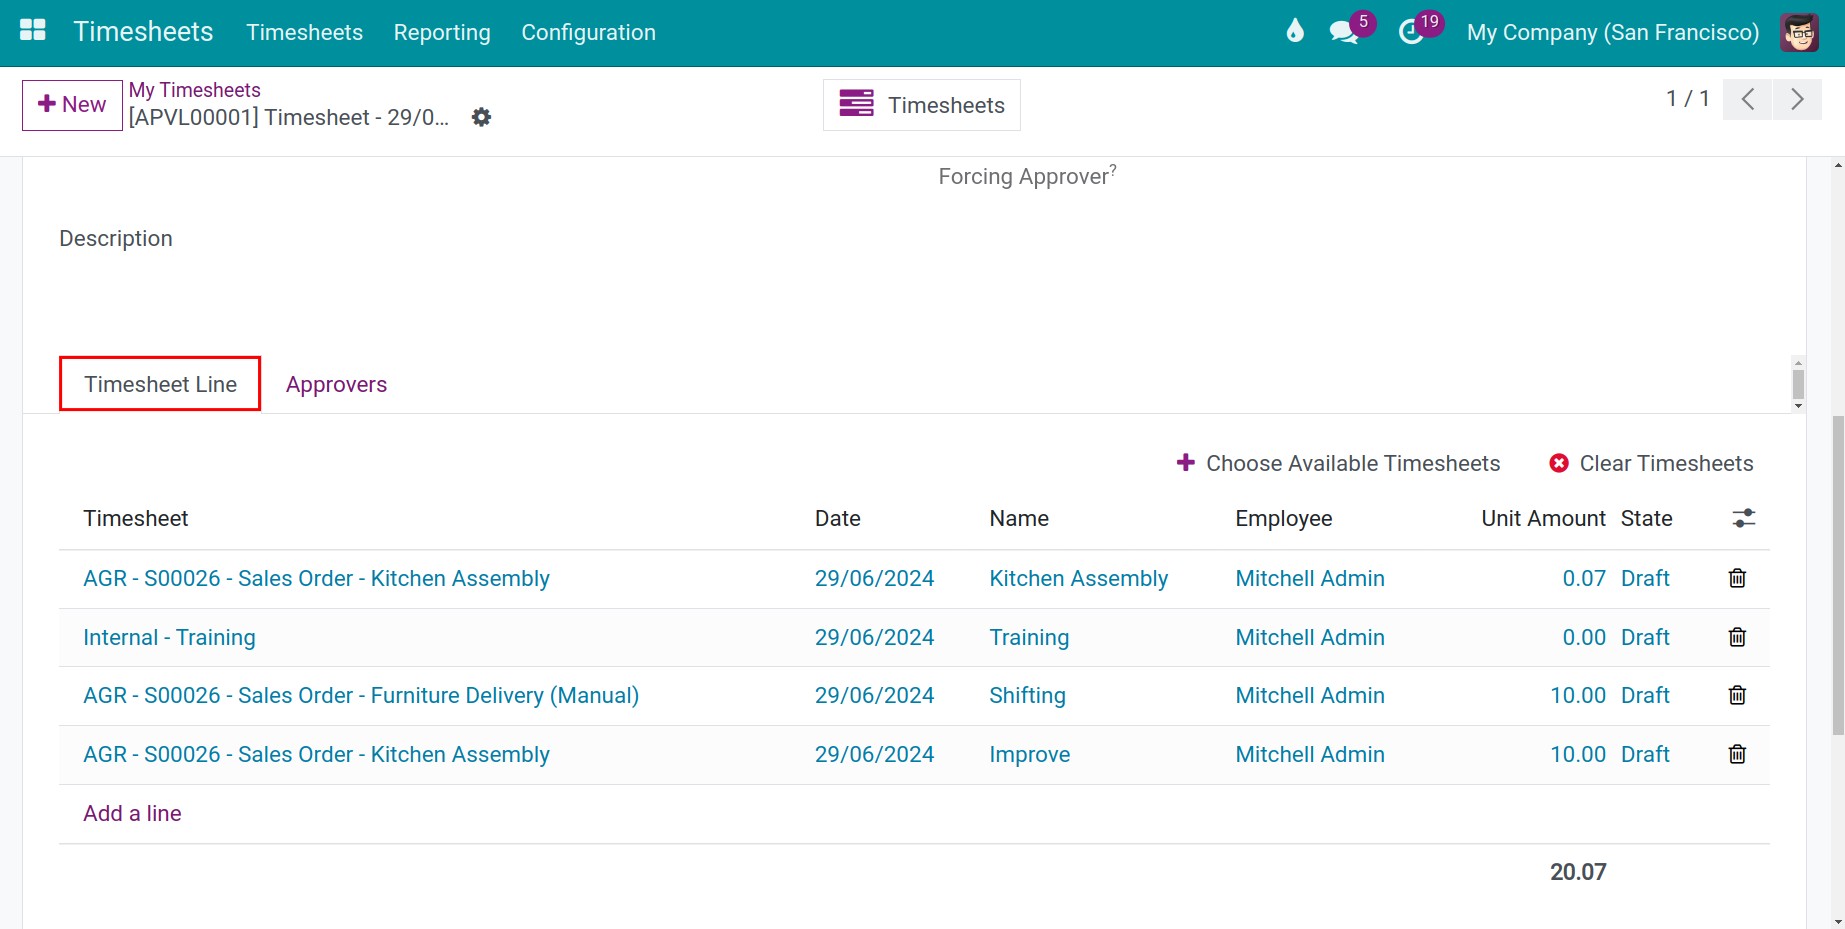Go back to My Timesheets breadcrumb
1845x929 pixels.
(x=195, y=90)
